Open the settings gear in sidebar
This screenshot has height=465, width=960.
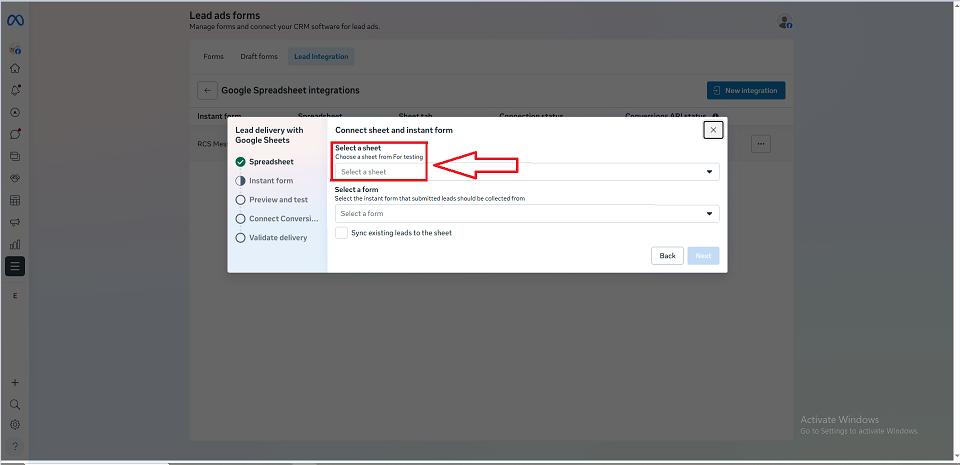pos(15,424)
